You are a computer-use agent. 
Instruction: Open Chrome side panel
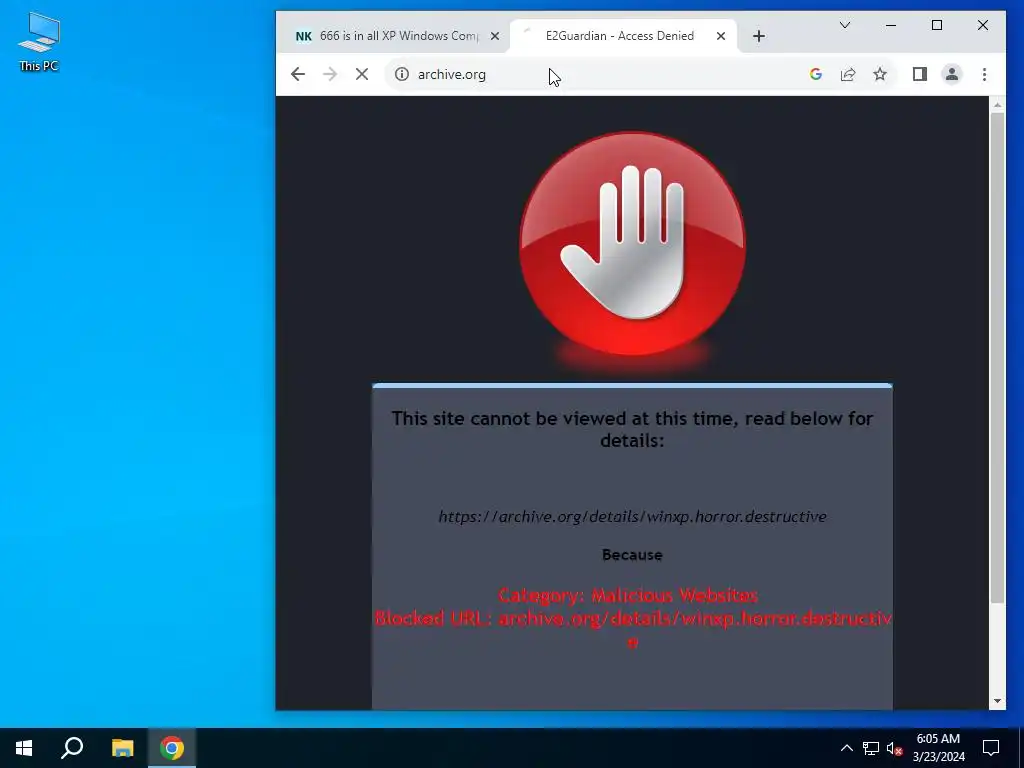tap(920, 74)
